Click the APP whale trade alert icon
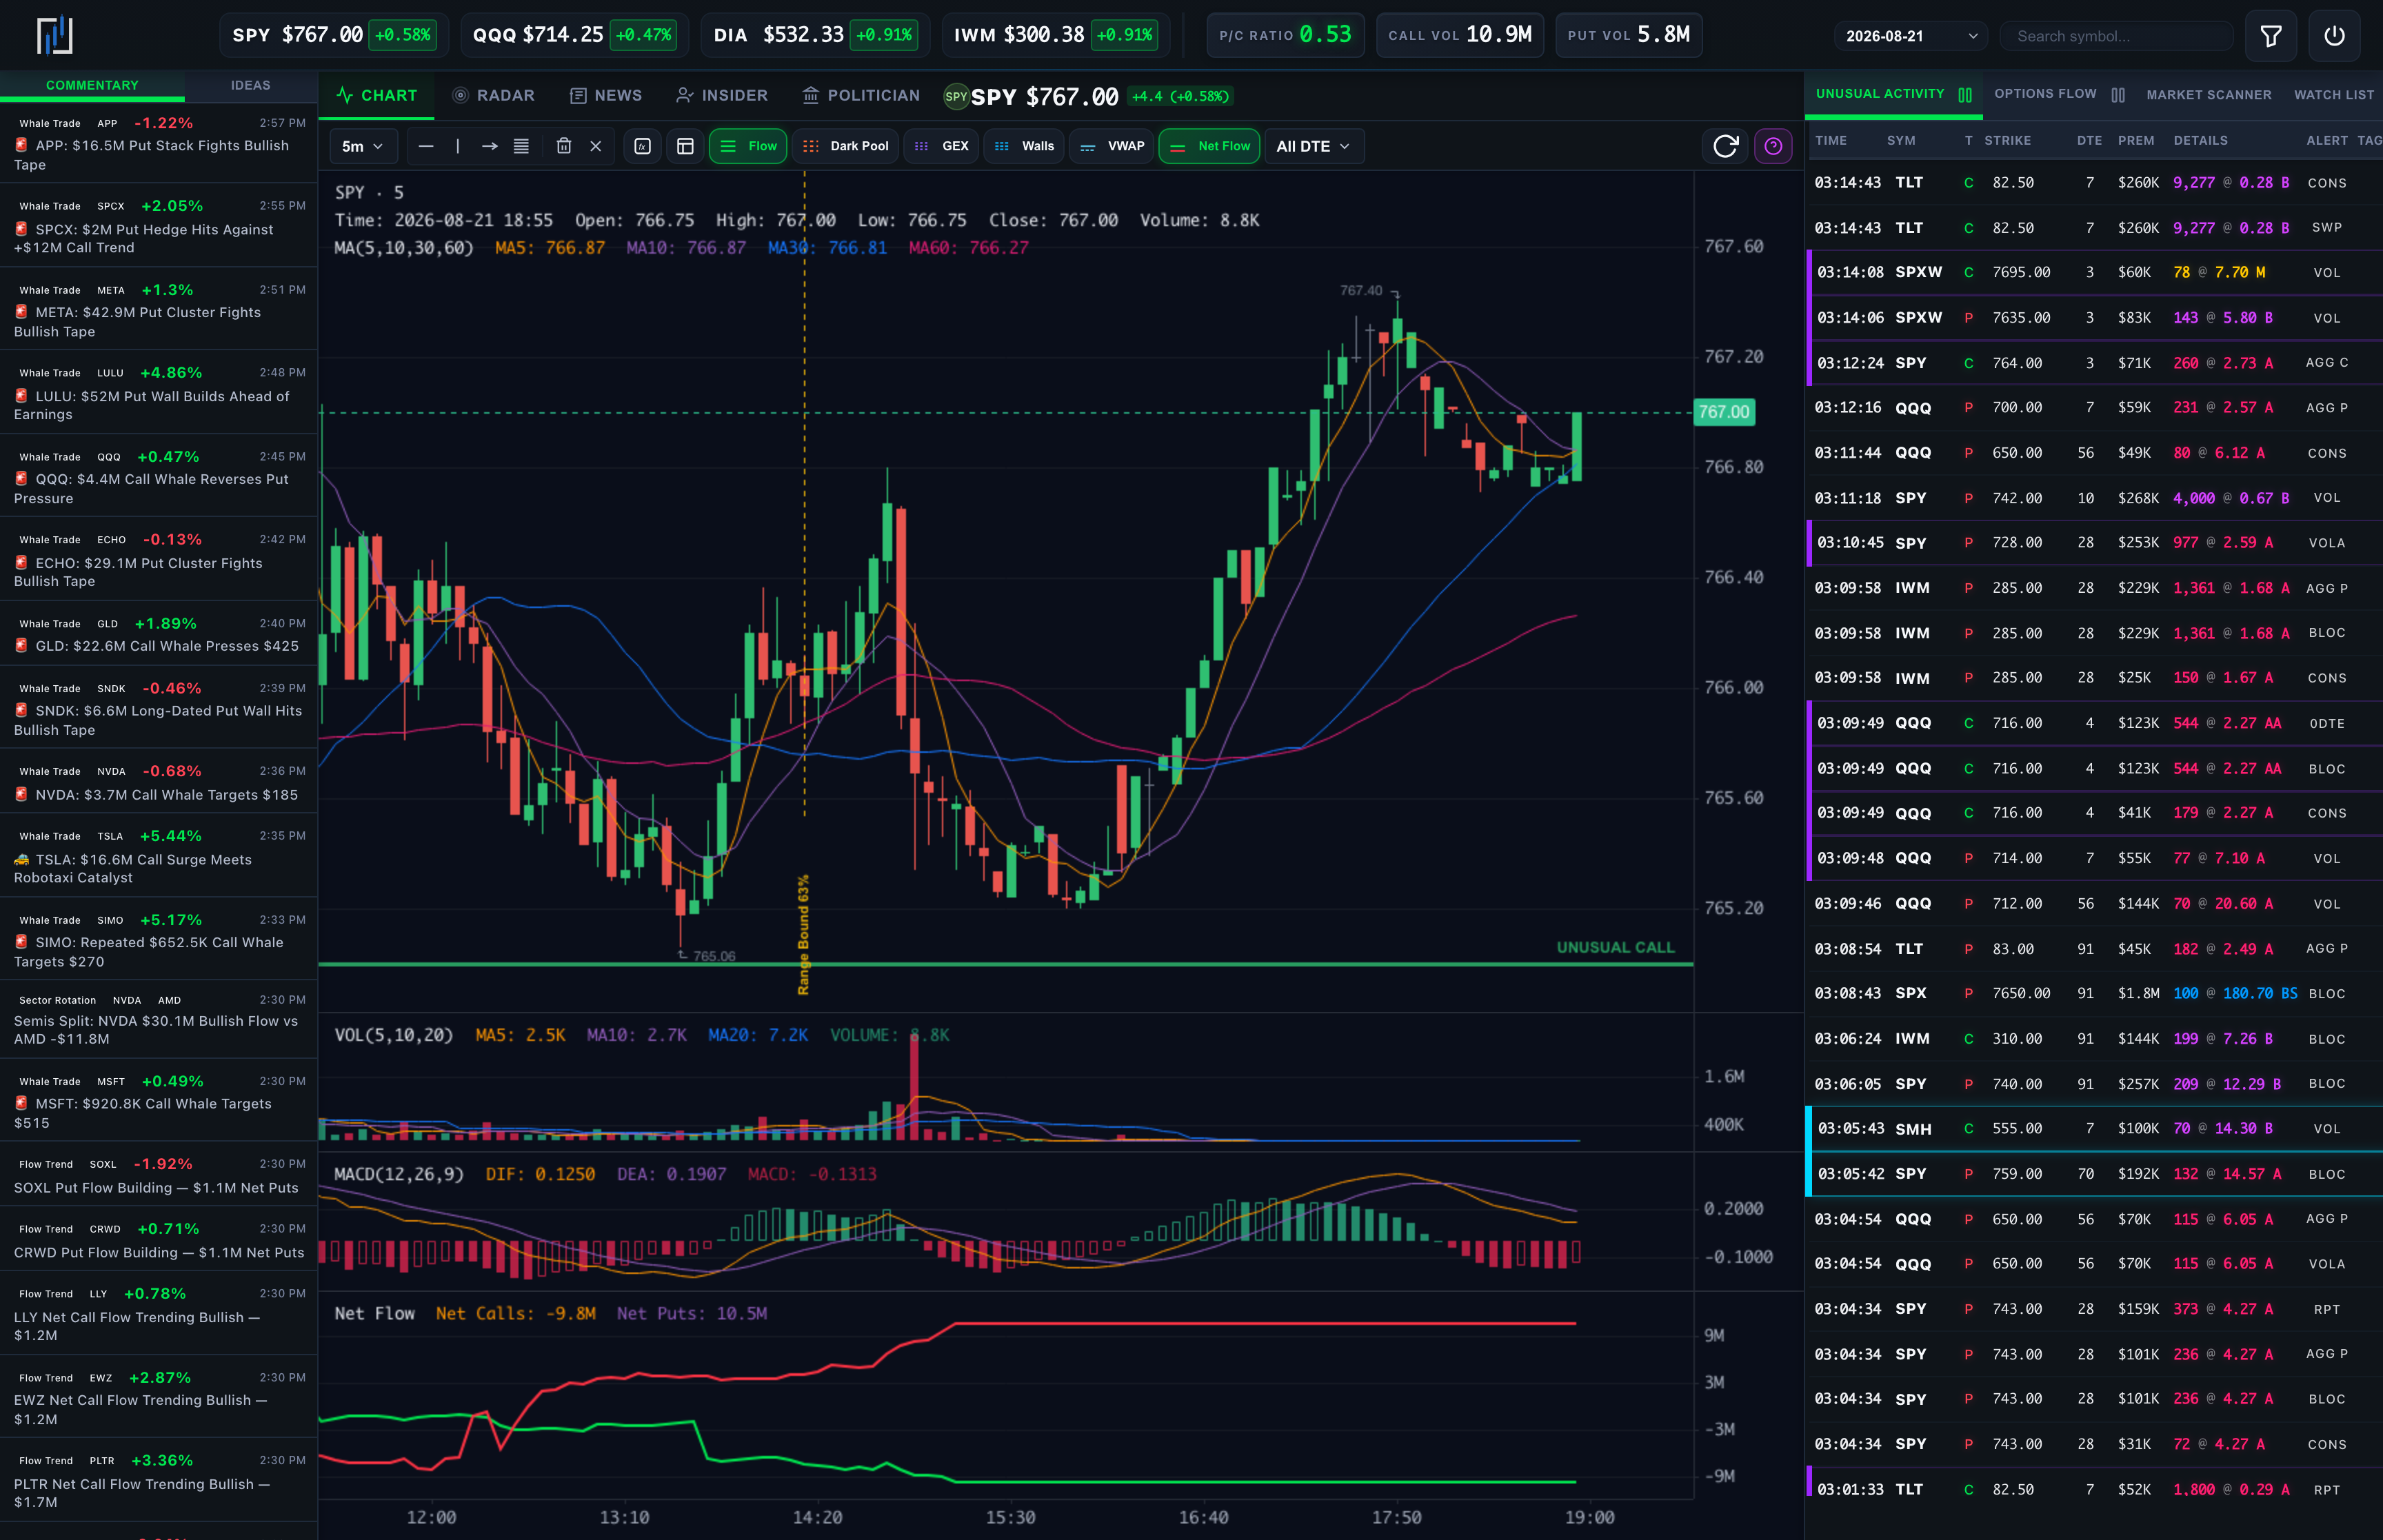 pos(22,145)
